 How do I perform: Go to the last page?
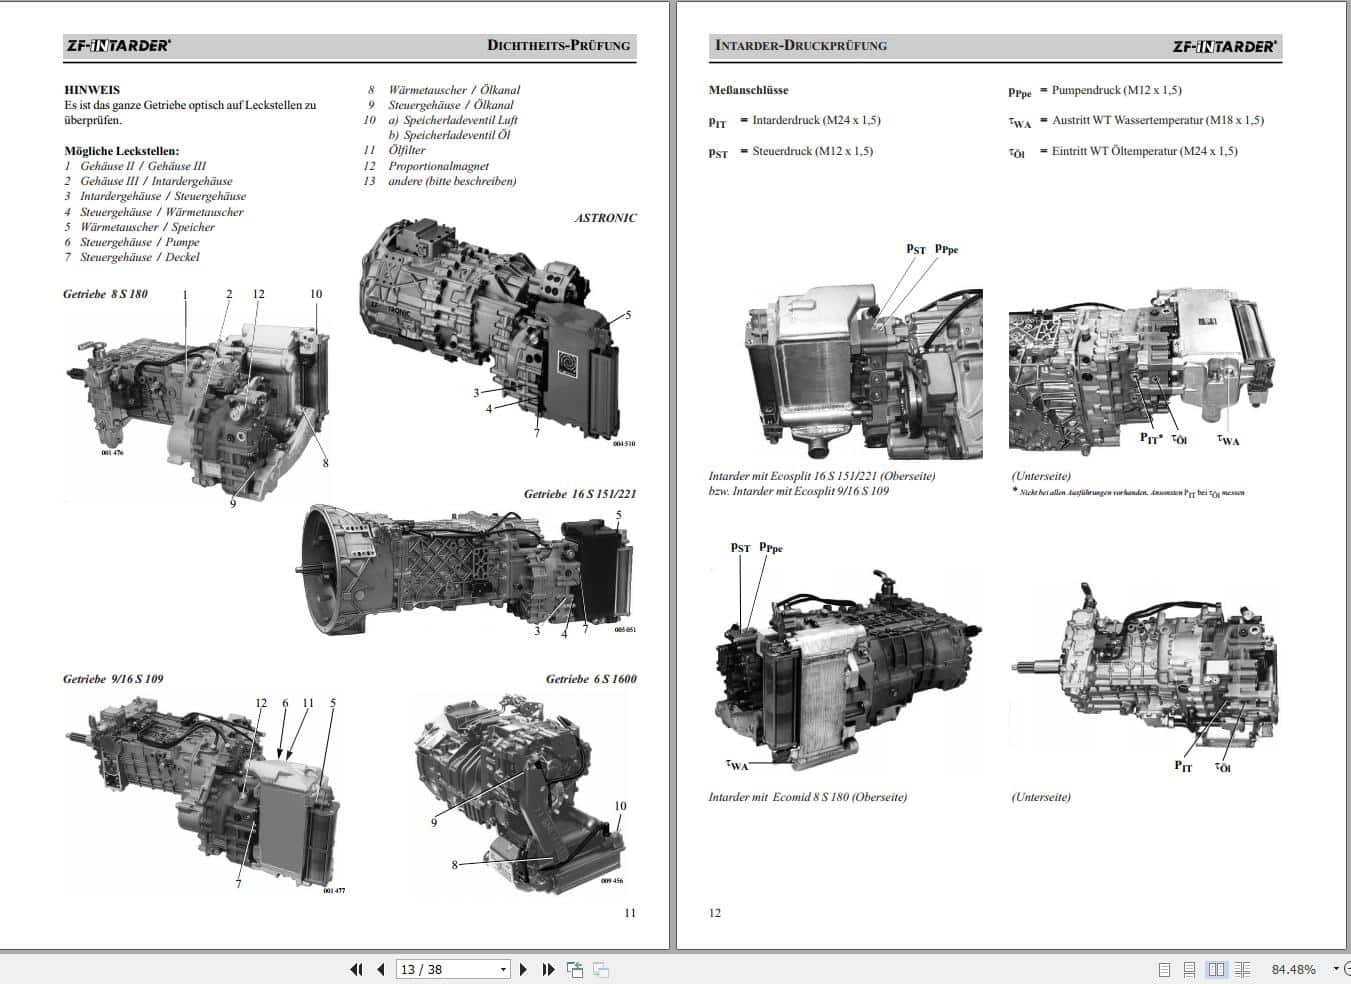[x=548, y=969]
